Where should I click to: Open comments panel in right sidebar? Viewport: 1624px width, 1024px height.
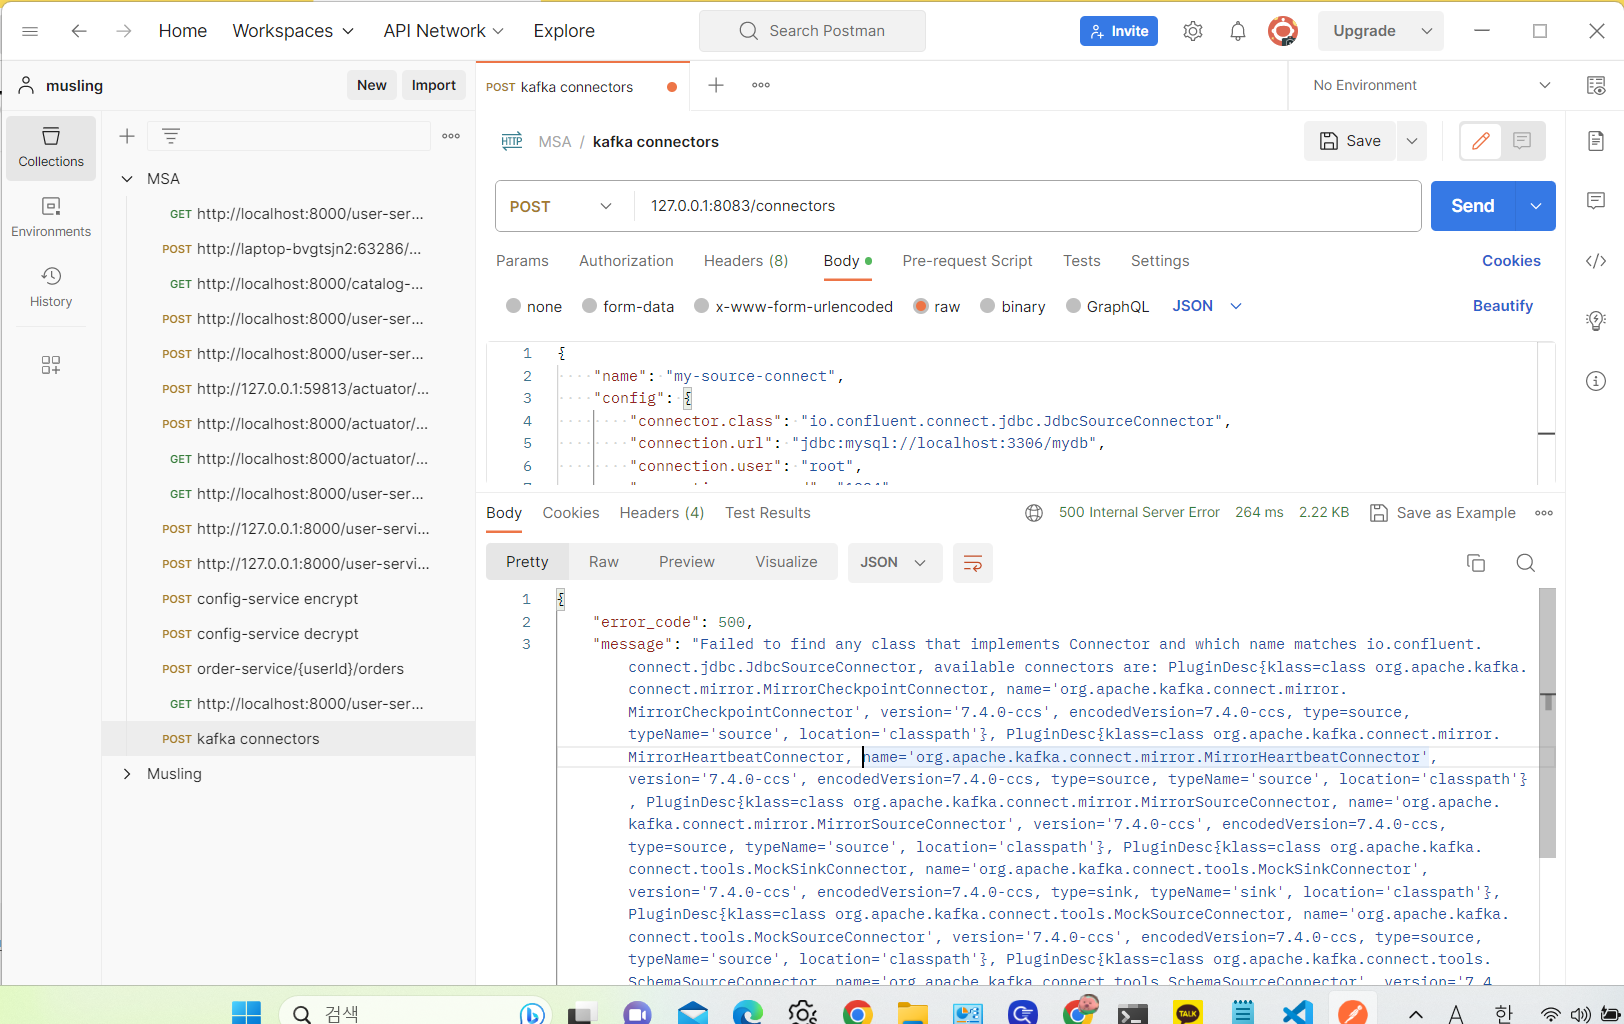pos(1596,201)
